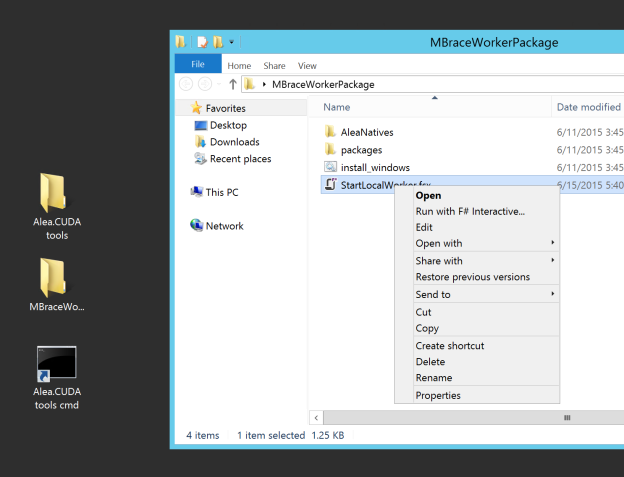Click the packages folder icon
This screenshot has width=624, height=477.
tap(330, 149)
